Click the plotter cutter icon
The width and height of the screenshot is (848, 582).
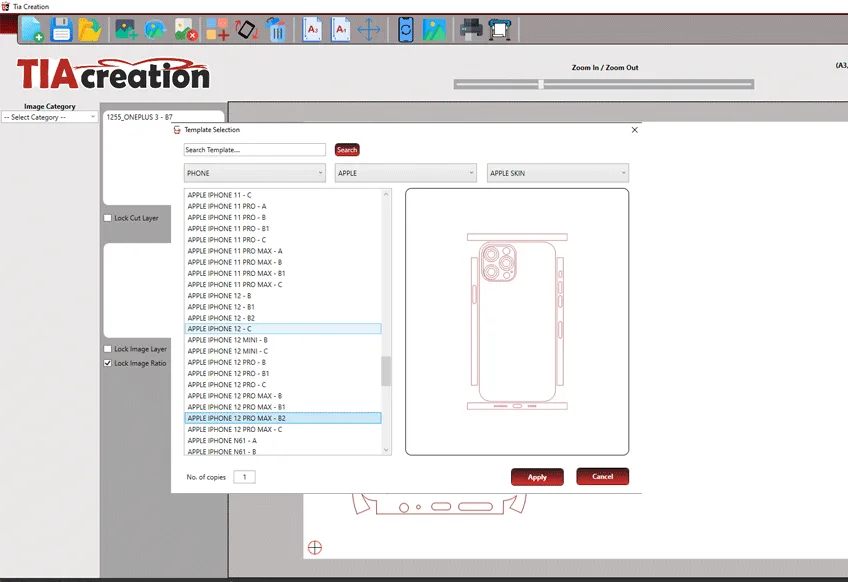click(x=500, y=29)
